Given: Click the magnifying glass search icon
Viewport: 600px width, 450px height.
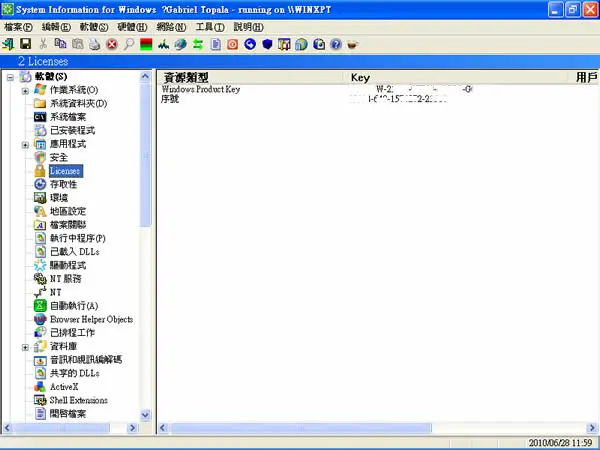Looking at the screenshot, I should coord(129,44).
